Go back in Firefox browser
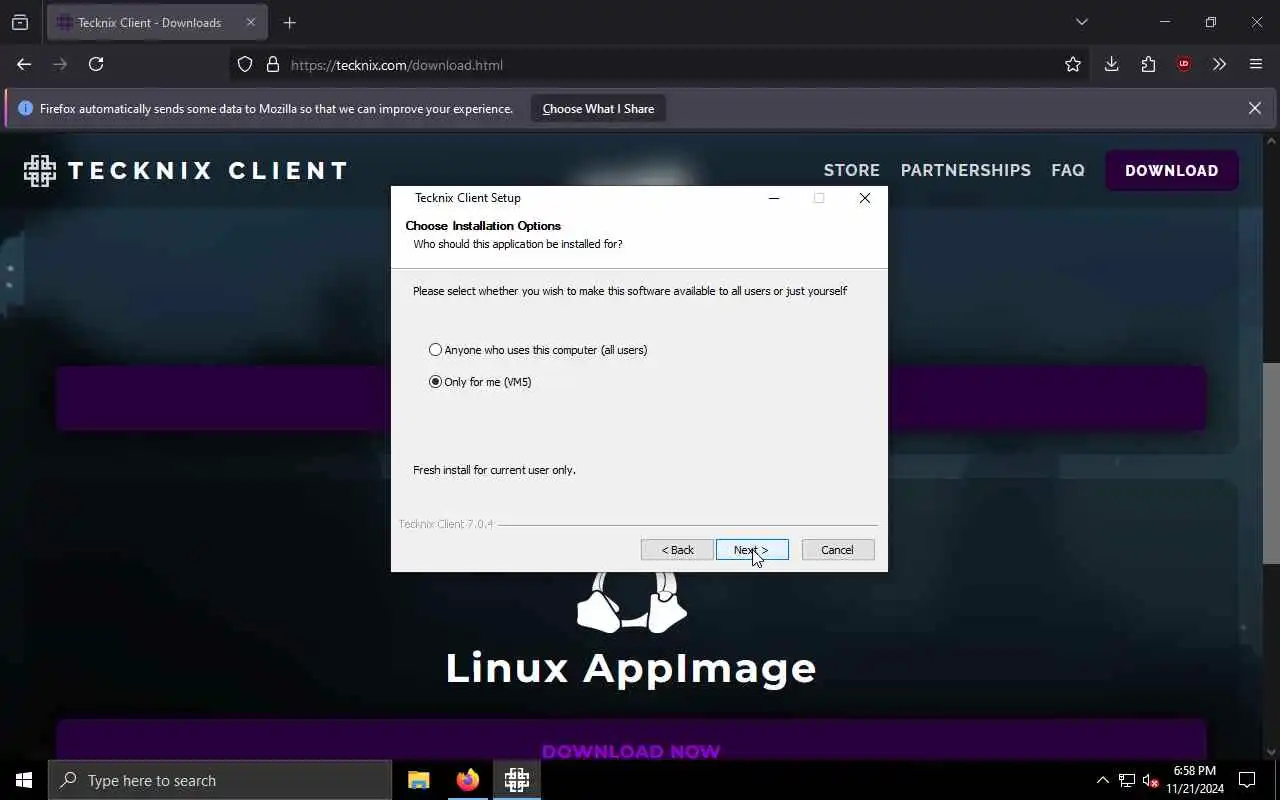 (24, 64)
